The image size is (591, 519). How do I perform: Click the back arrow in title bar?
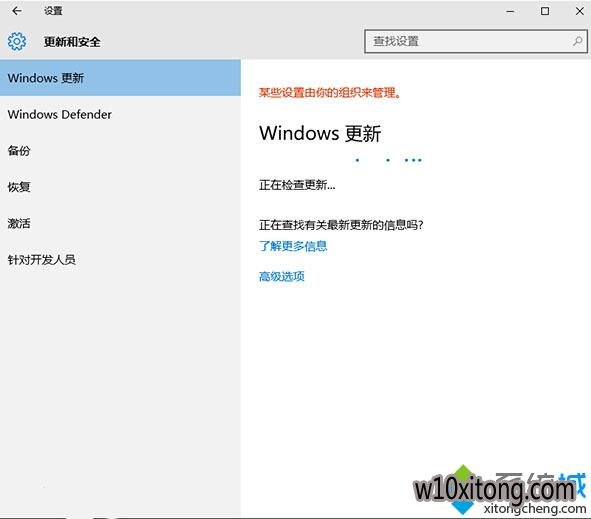coord(17,11)
